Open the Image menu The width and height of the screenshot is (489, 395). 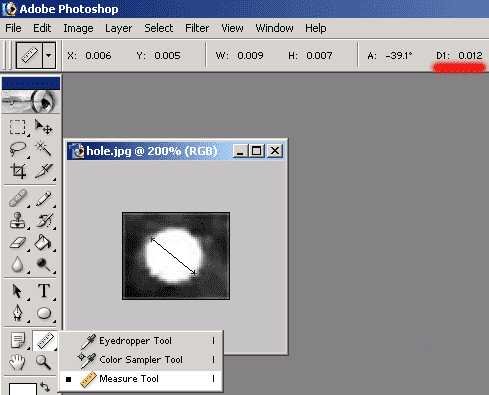click(x=78, y=28)
